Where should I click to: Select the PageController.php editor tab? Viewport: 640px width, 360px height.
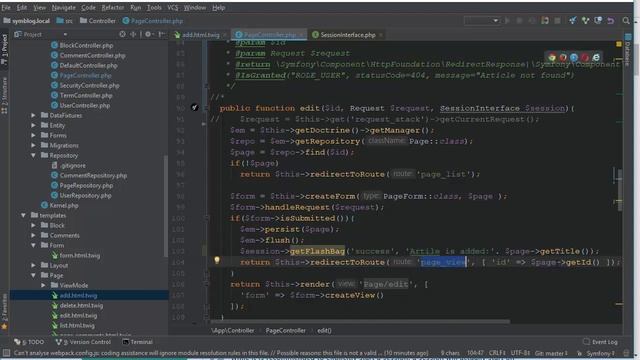(x=269, y=35)
